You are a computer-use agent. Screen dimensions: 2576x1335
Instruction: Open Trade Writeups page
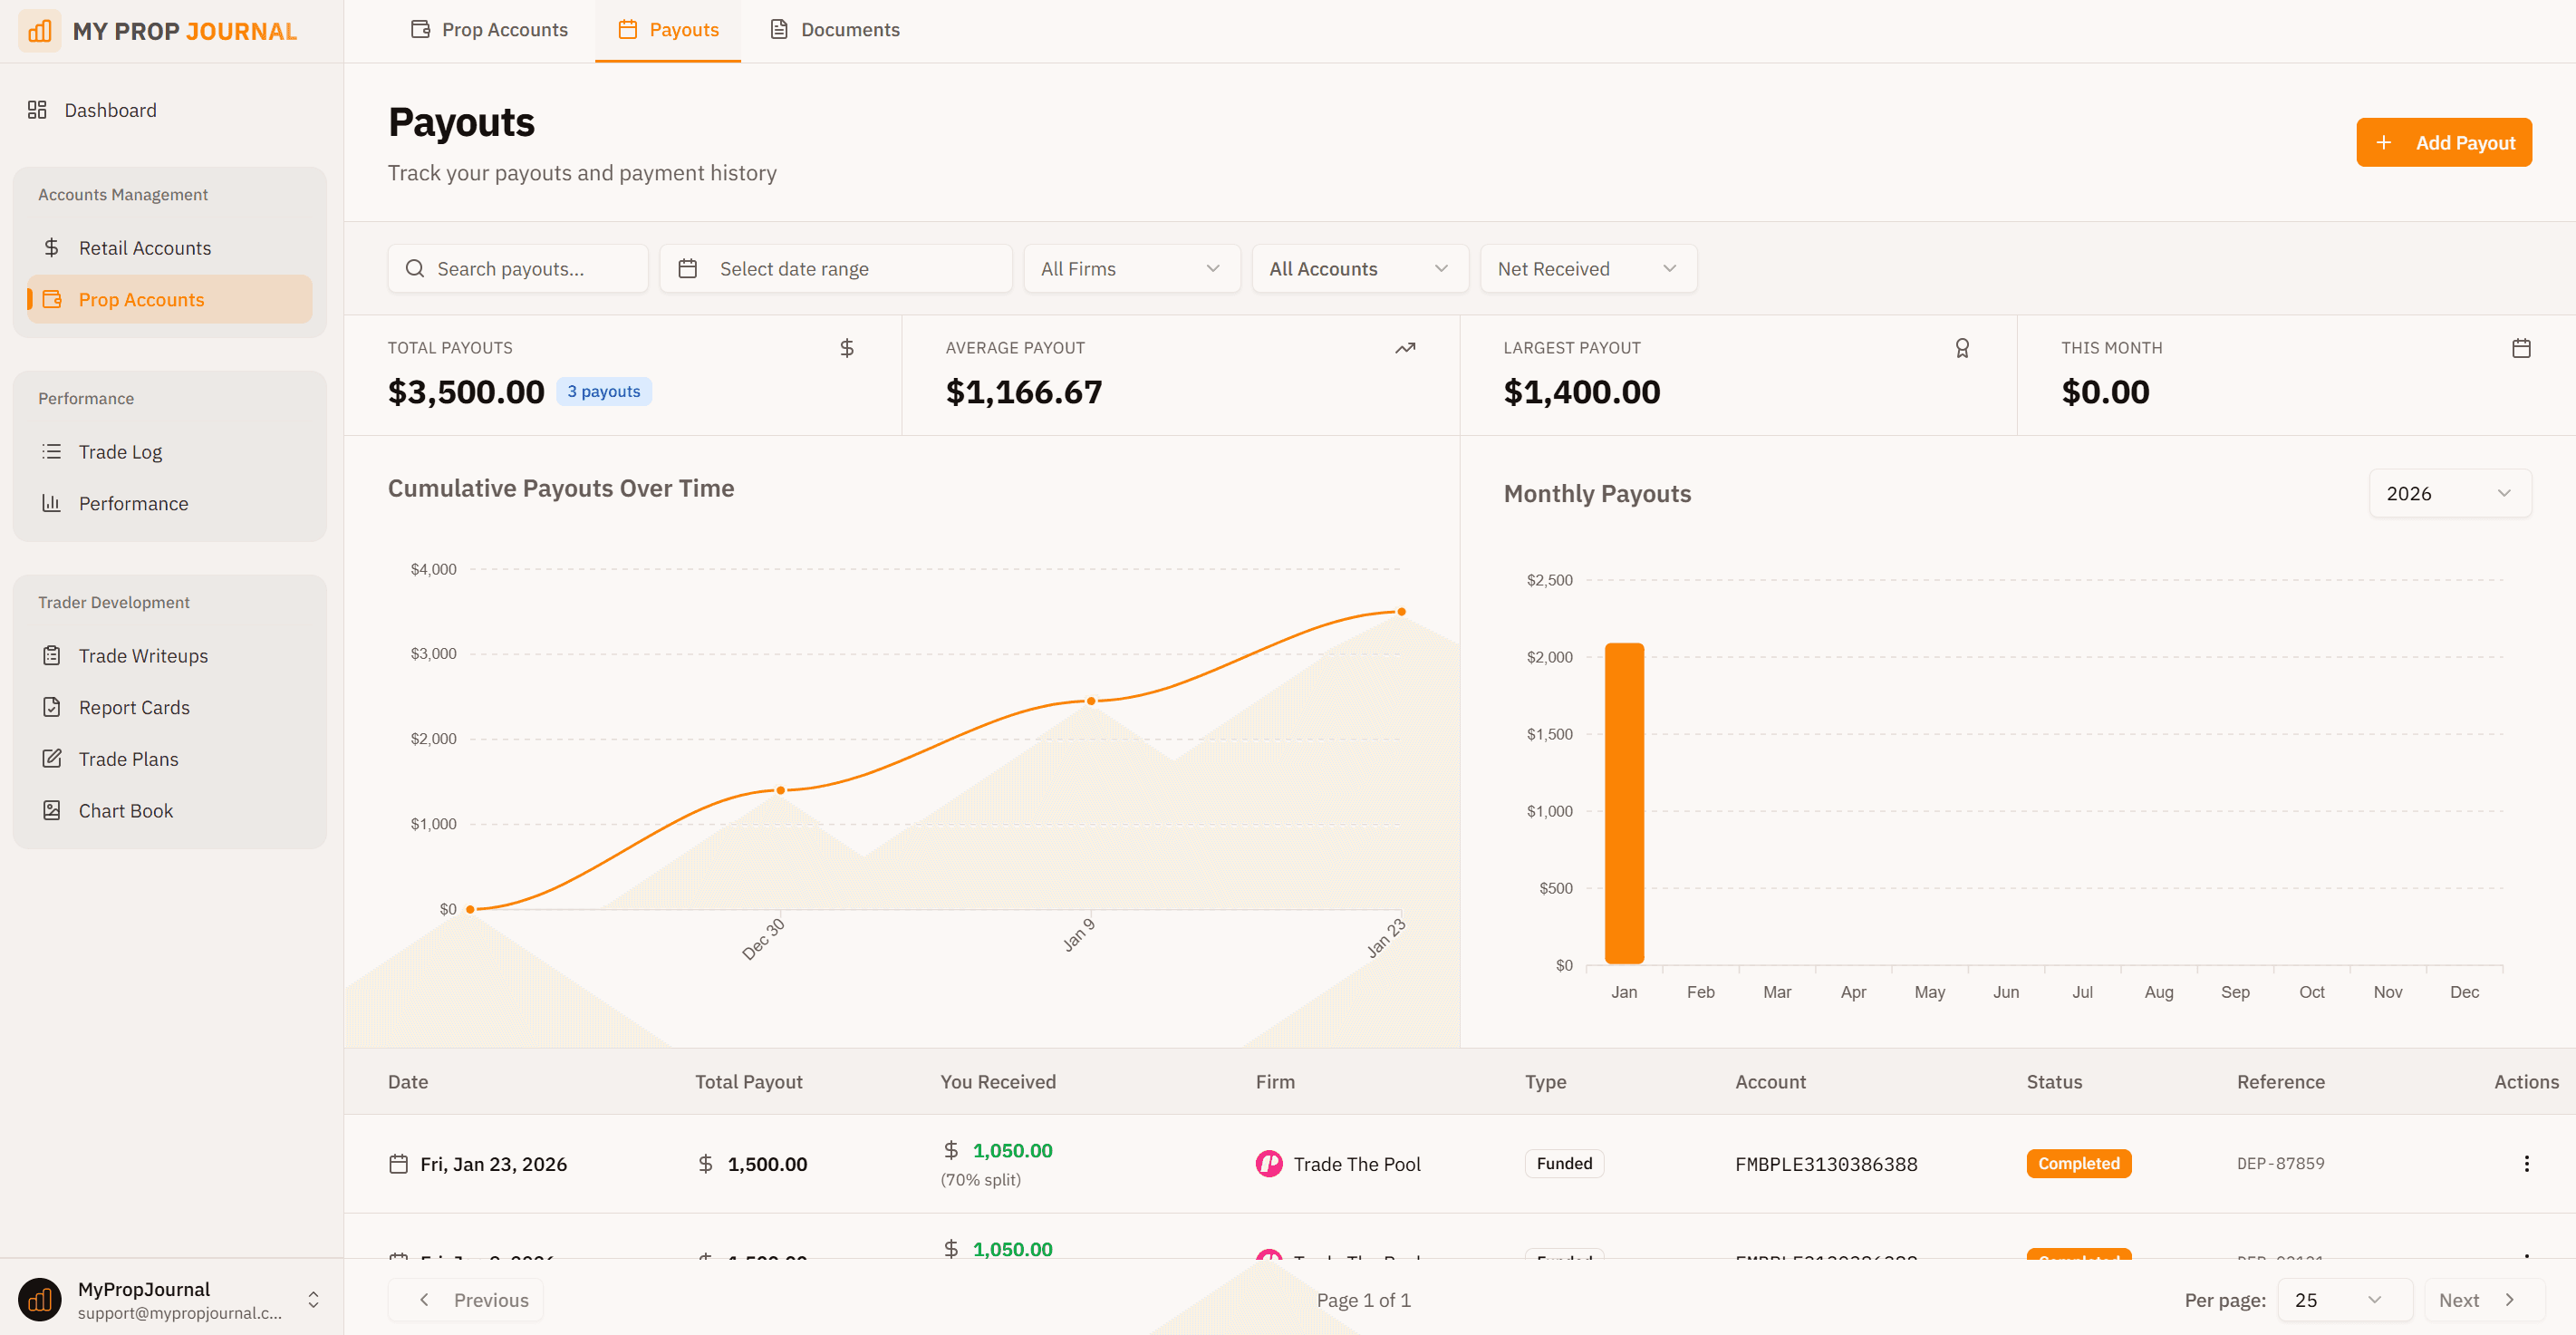169,655
